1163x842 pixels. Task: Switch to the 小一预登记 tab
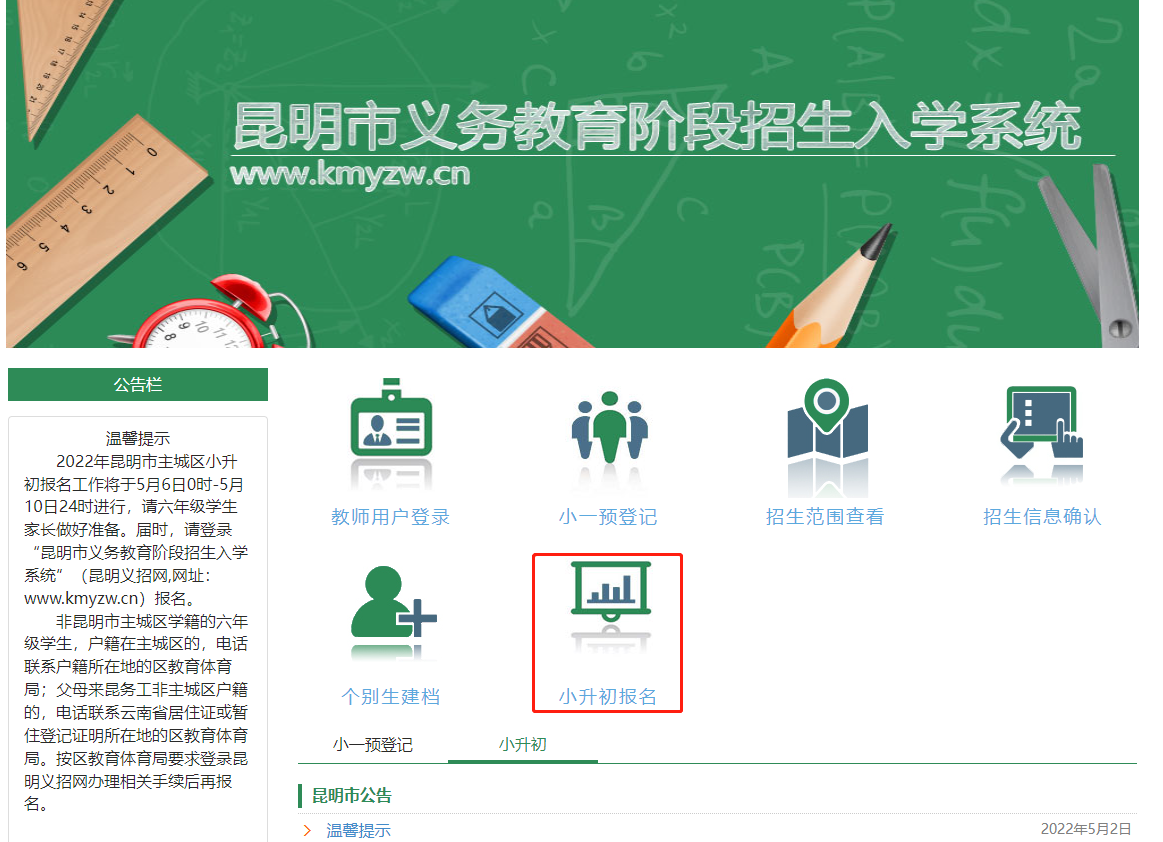tap(374, 745)
